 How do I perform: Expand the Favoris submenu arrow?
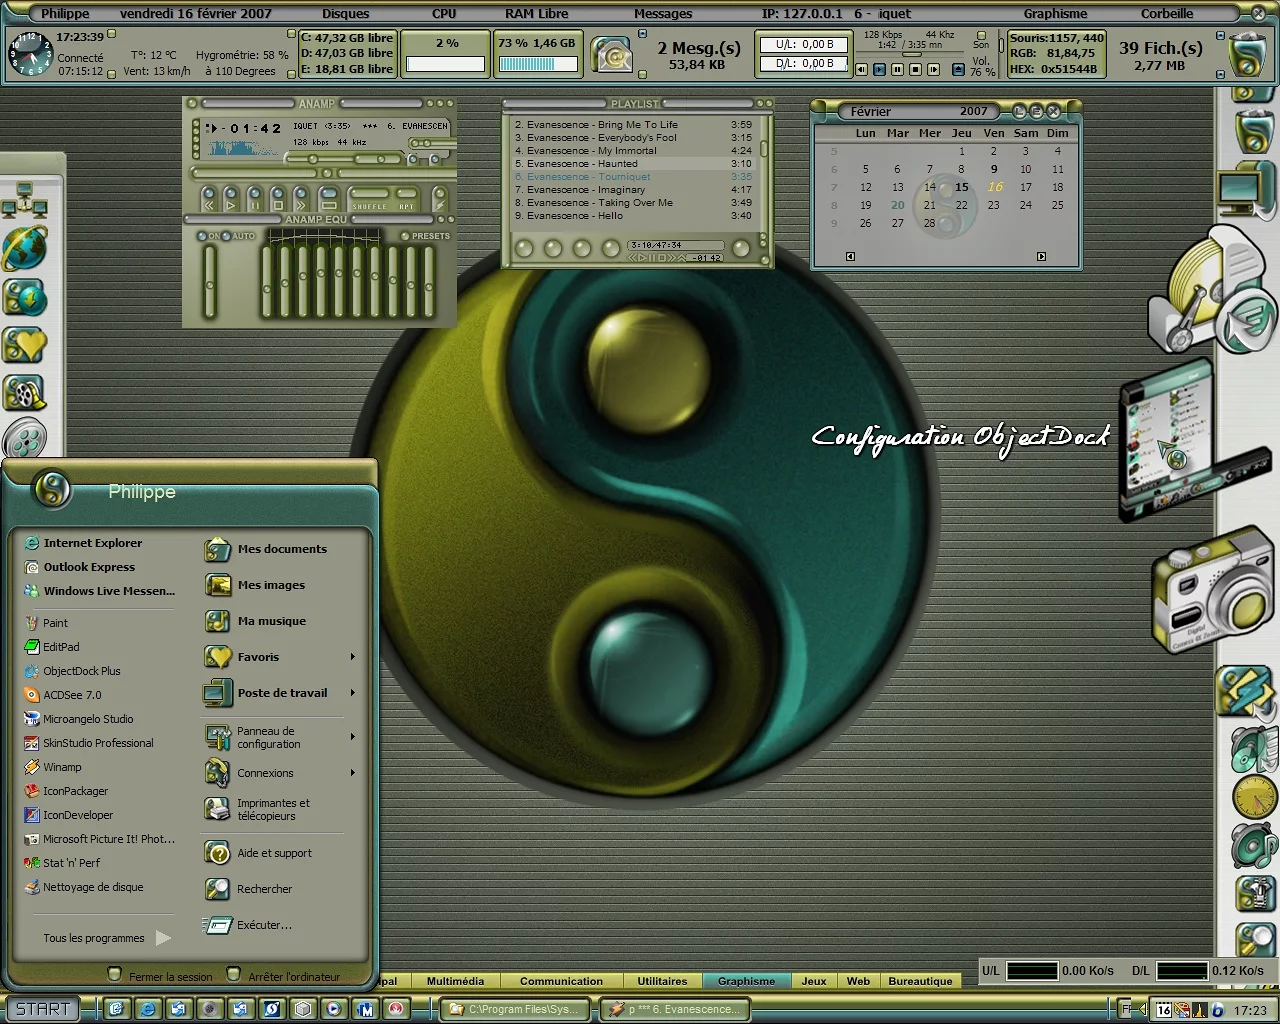tap(353, 657)
